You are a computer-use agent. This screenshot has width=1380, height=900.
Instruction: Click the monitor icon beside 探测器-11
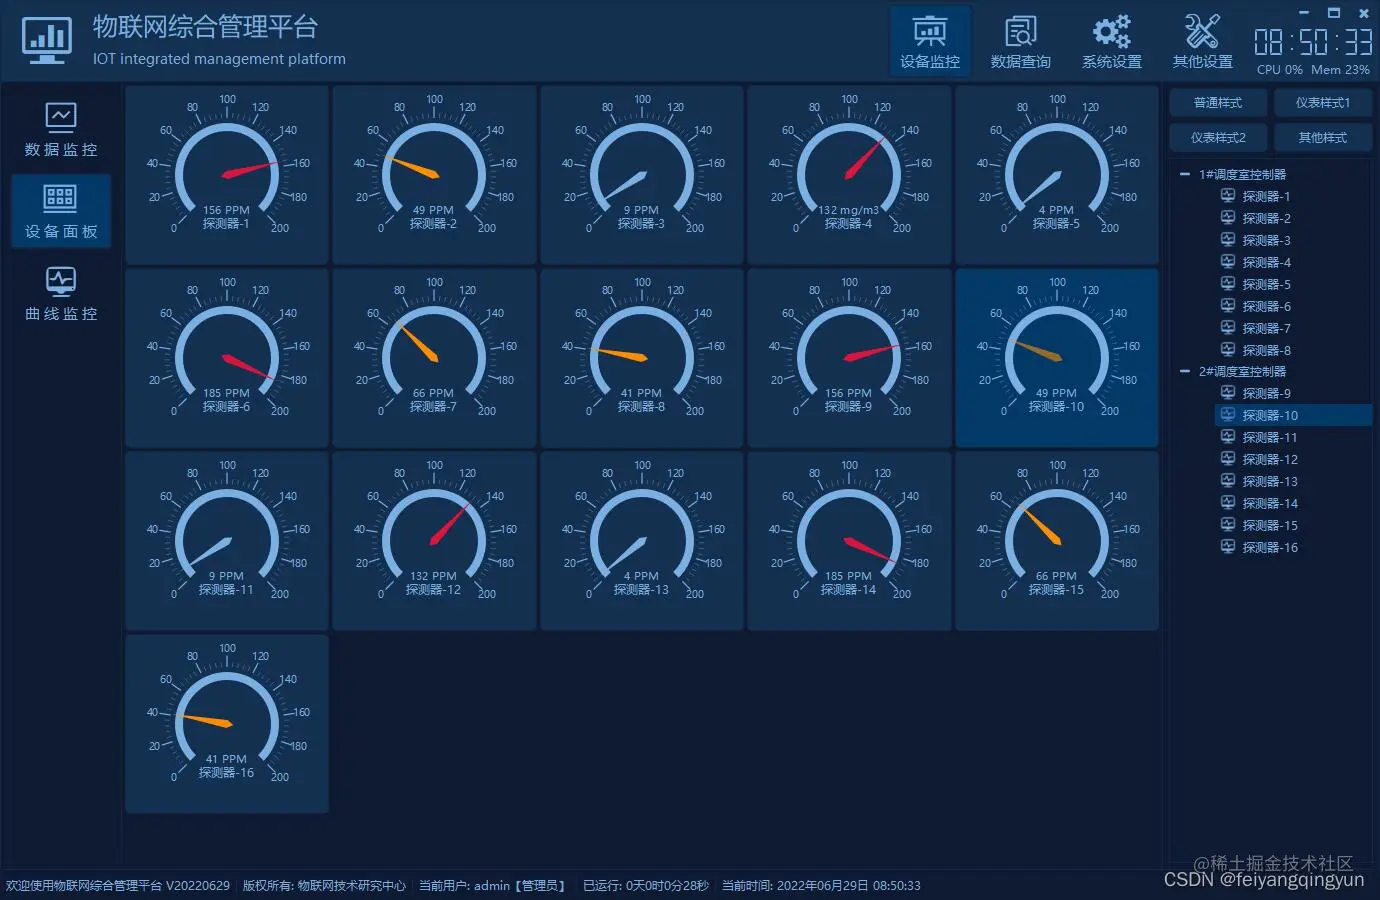coord(1228,437)
